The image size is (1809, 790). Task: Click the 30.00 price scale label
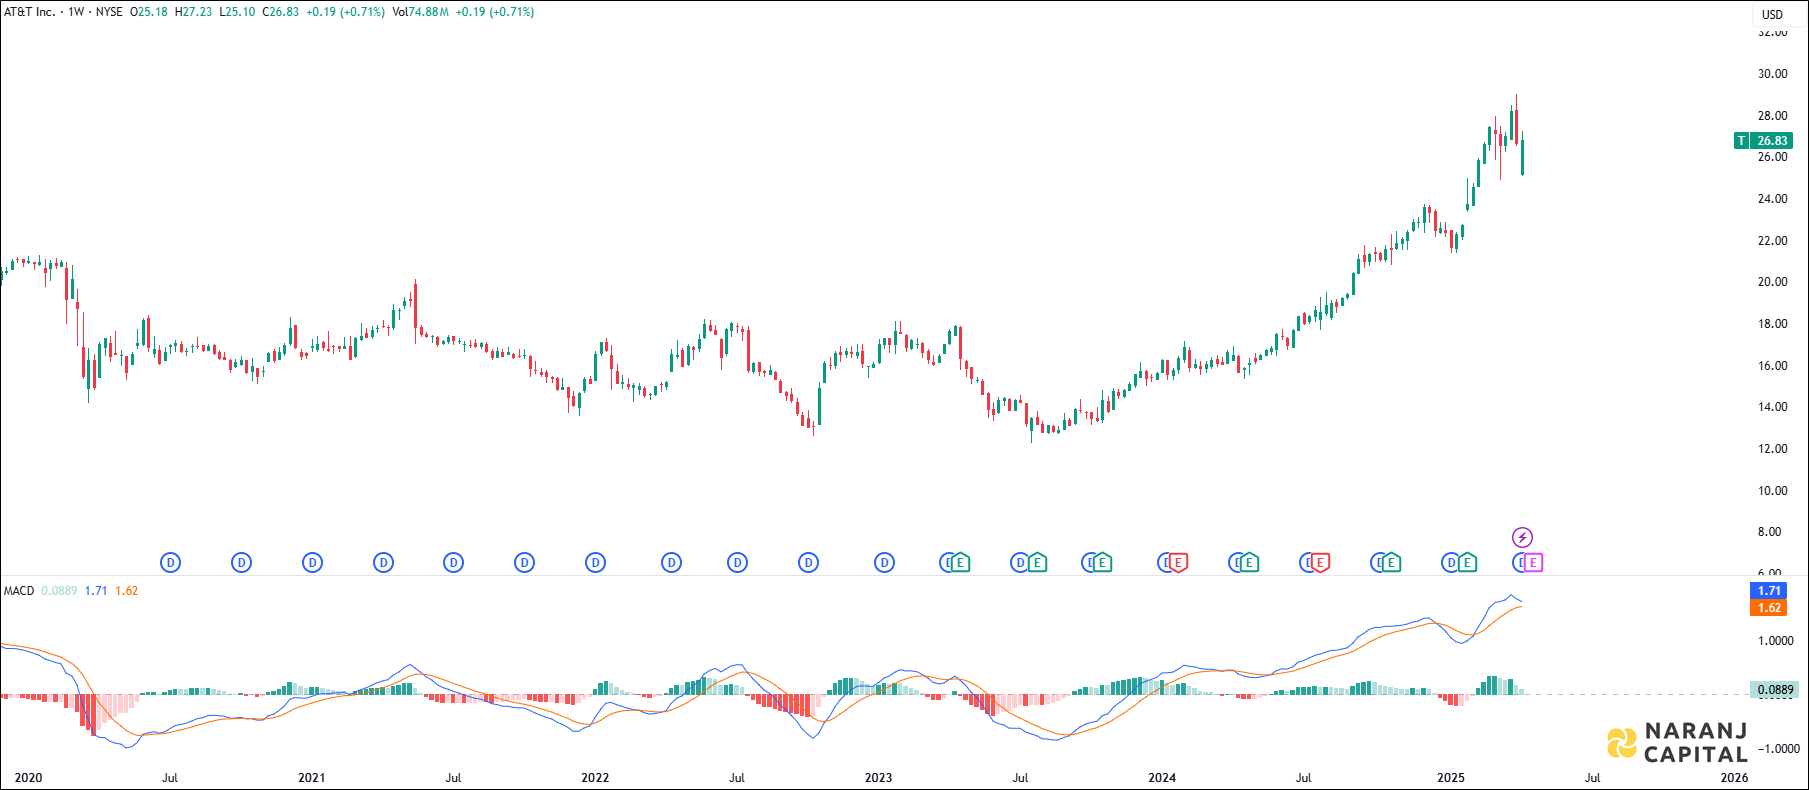pos(1773,74)
